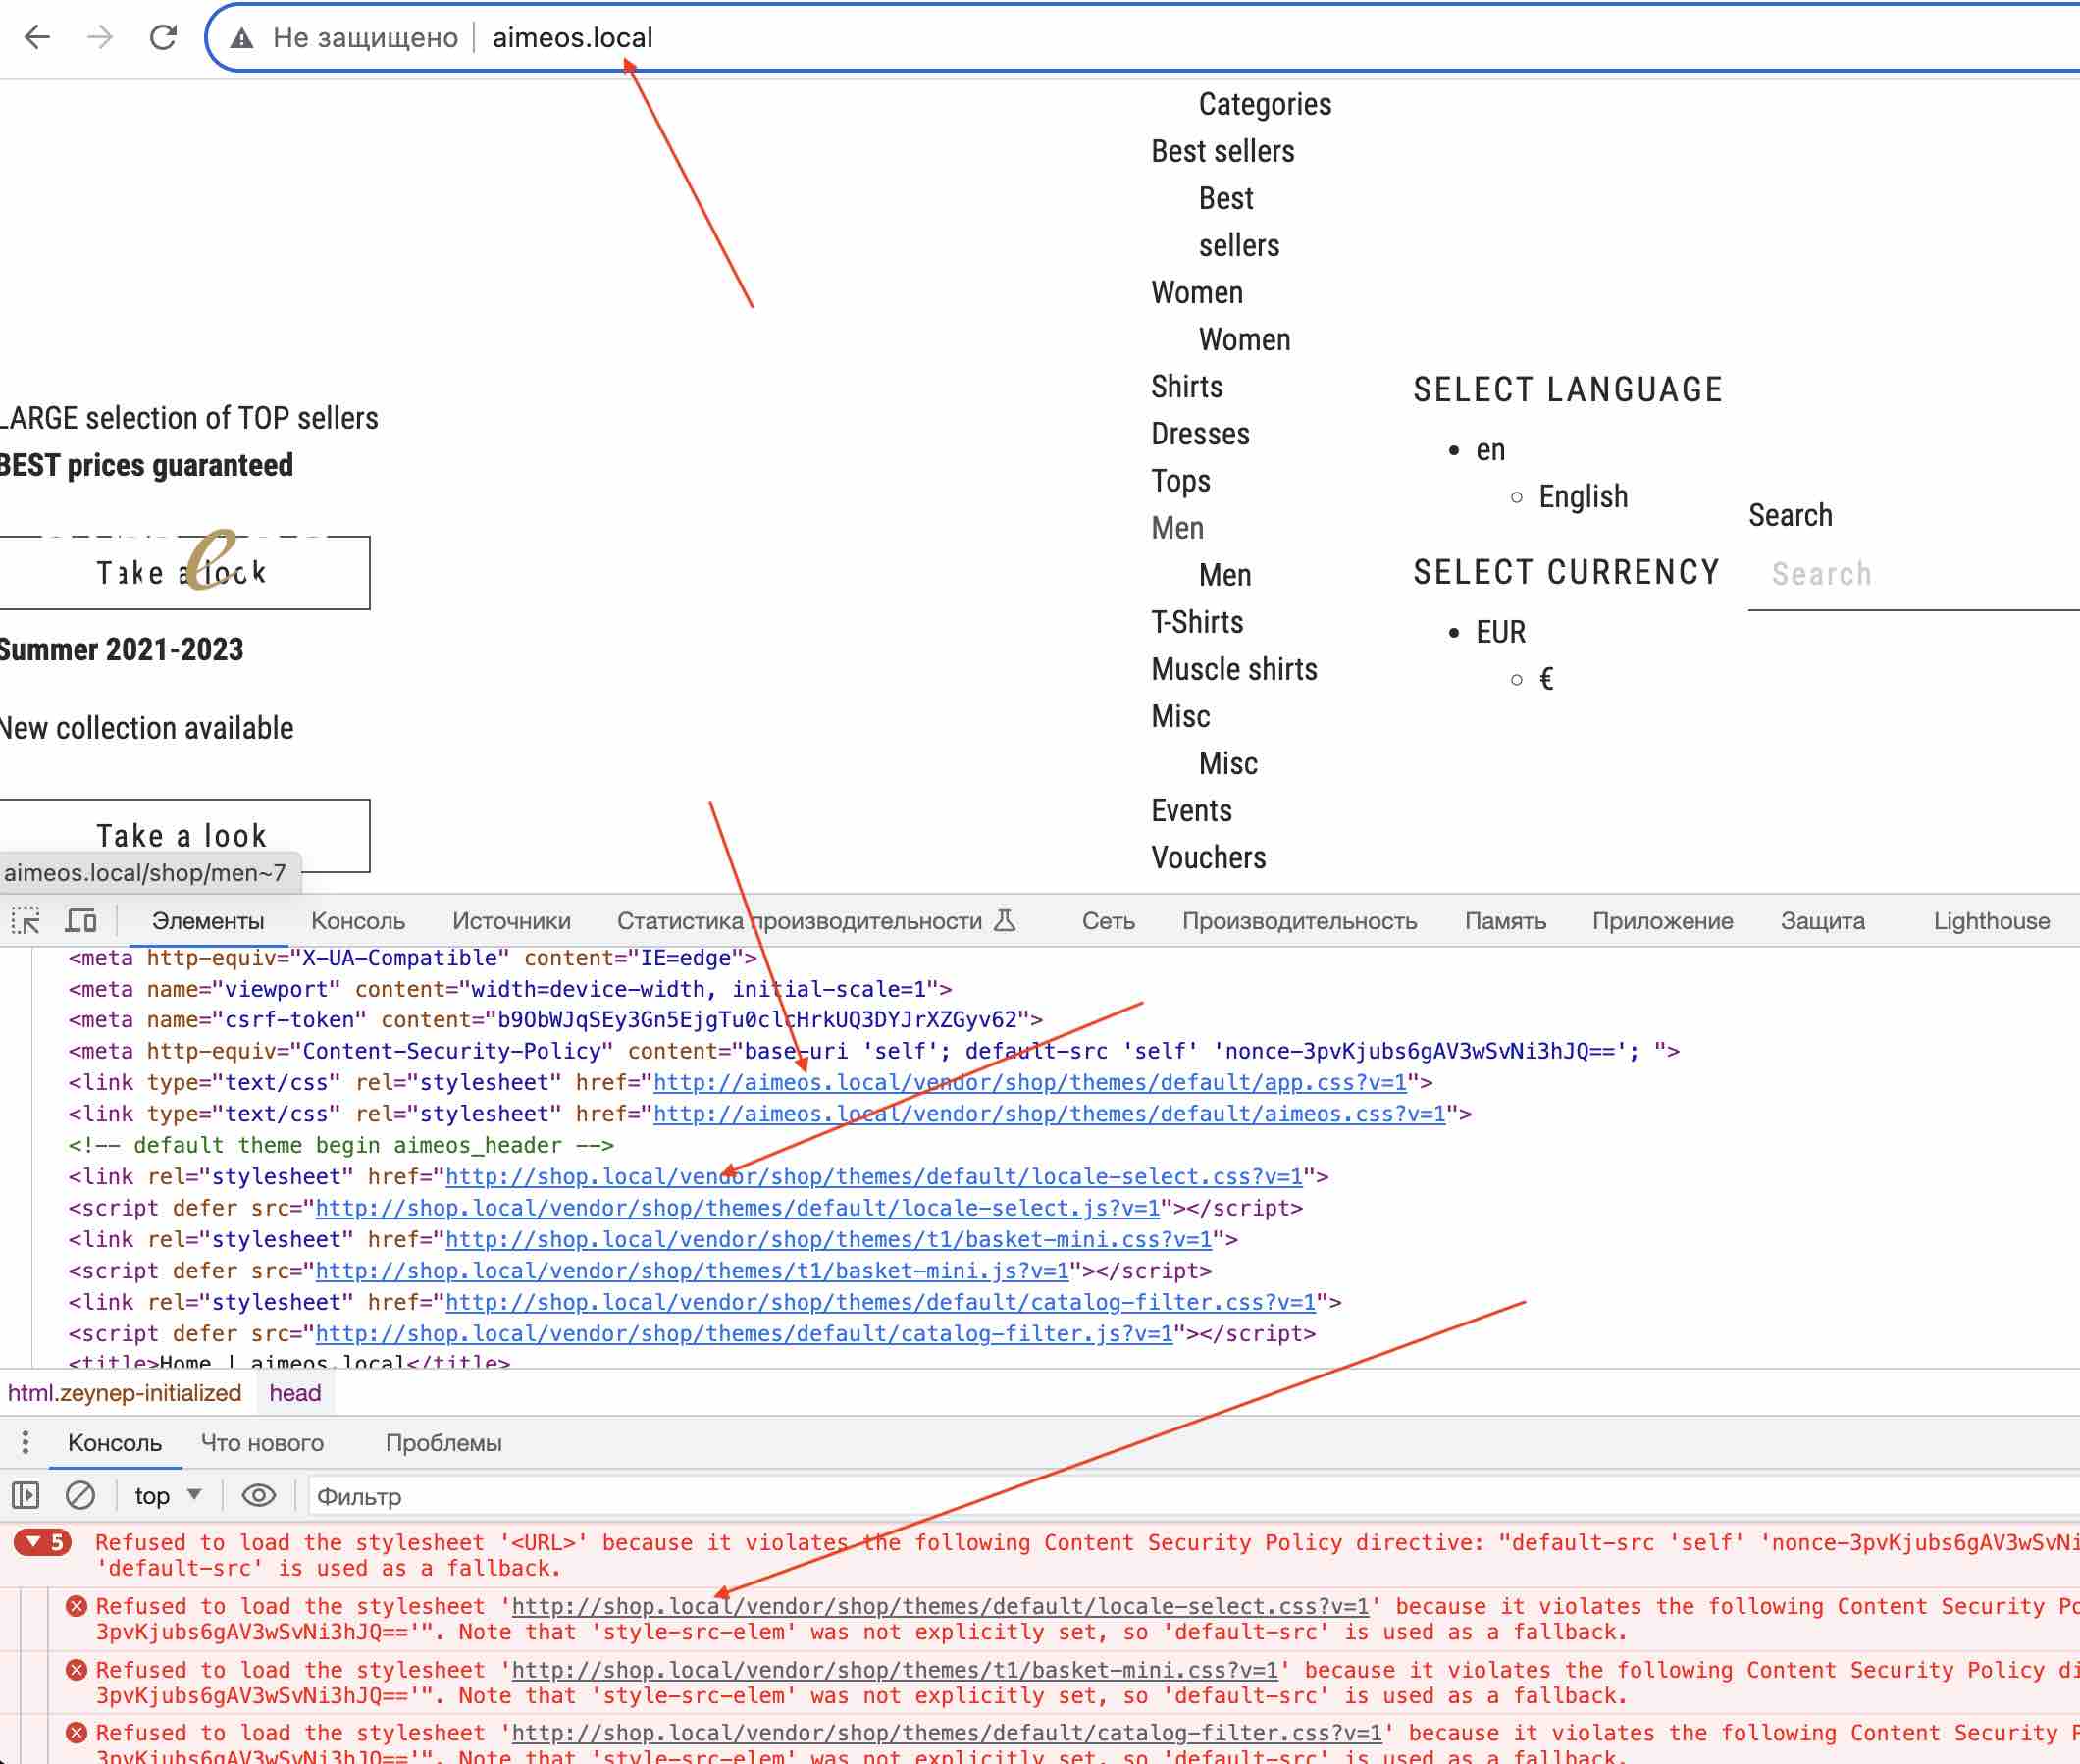2080x1764 pixels.
Task: Open the top context dropdown
Action: (168, 1495)
